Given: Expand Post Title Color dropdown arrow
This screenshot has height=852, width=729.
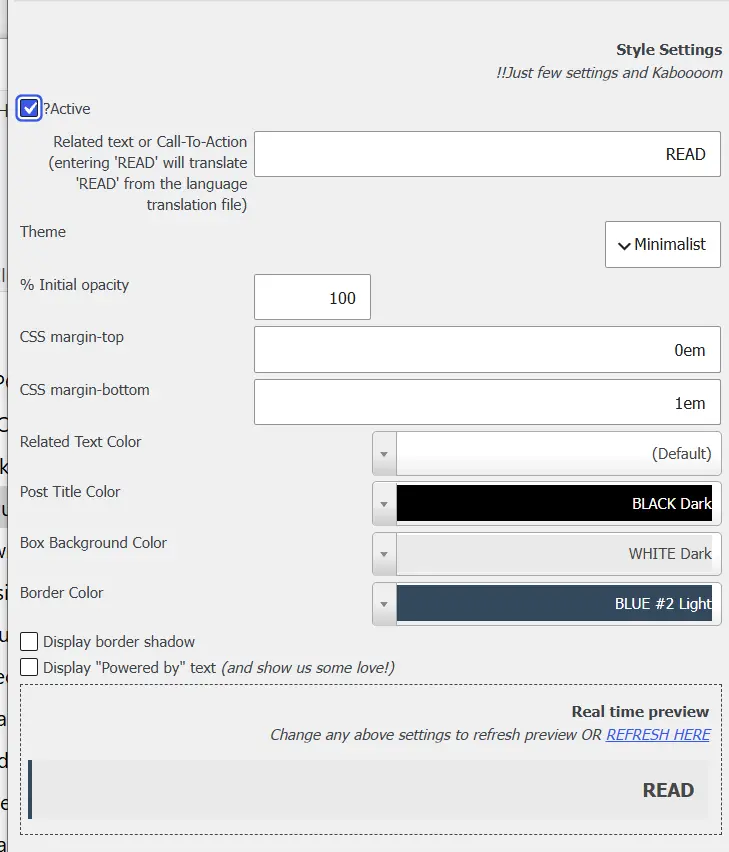Looking at the screenshot, I should 384,504.
